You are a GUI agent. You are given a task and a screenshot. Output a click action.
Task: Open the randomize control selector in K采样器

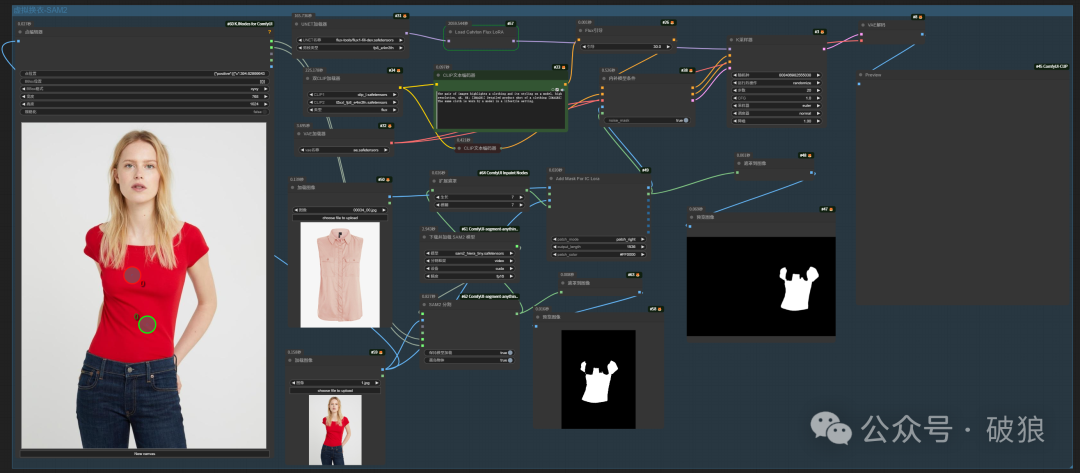pos(777,83)
